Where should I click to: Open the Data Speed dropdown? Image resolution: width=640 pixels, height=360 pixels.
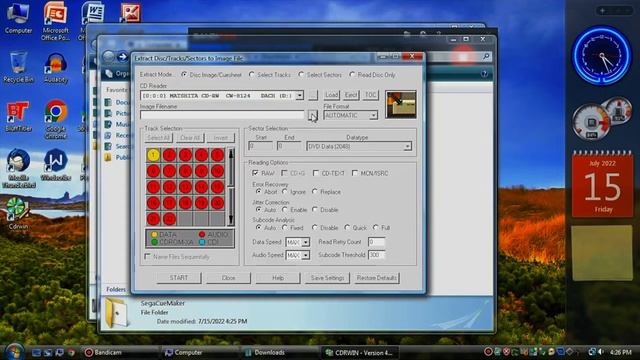pyautogui.click(x=305, y=242)
